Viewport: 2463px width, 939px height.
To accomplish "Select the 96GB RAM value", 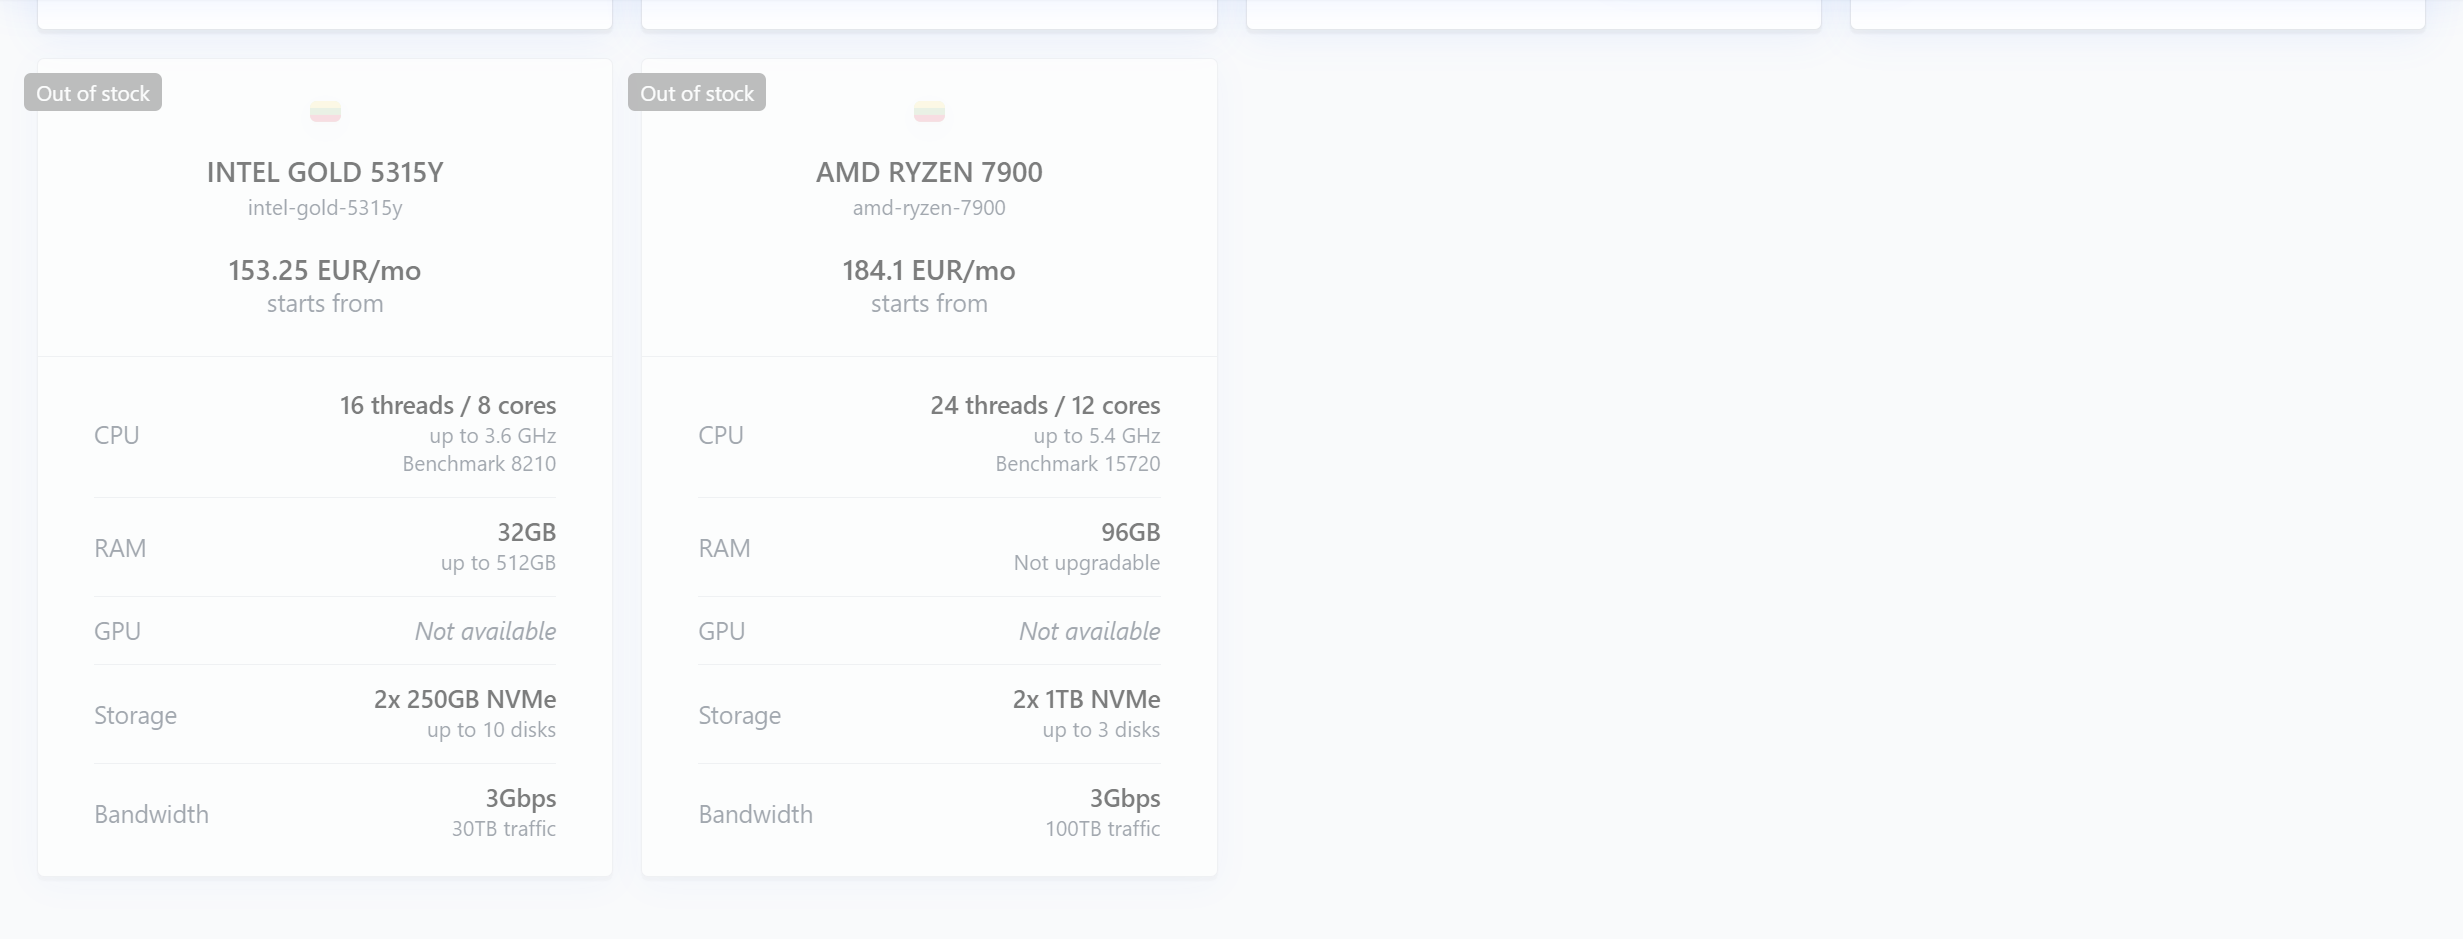I will 1130,532.
